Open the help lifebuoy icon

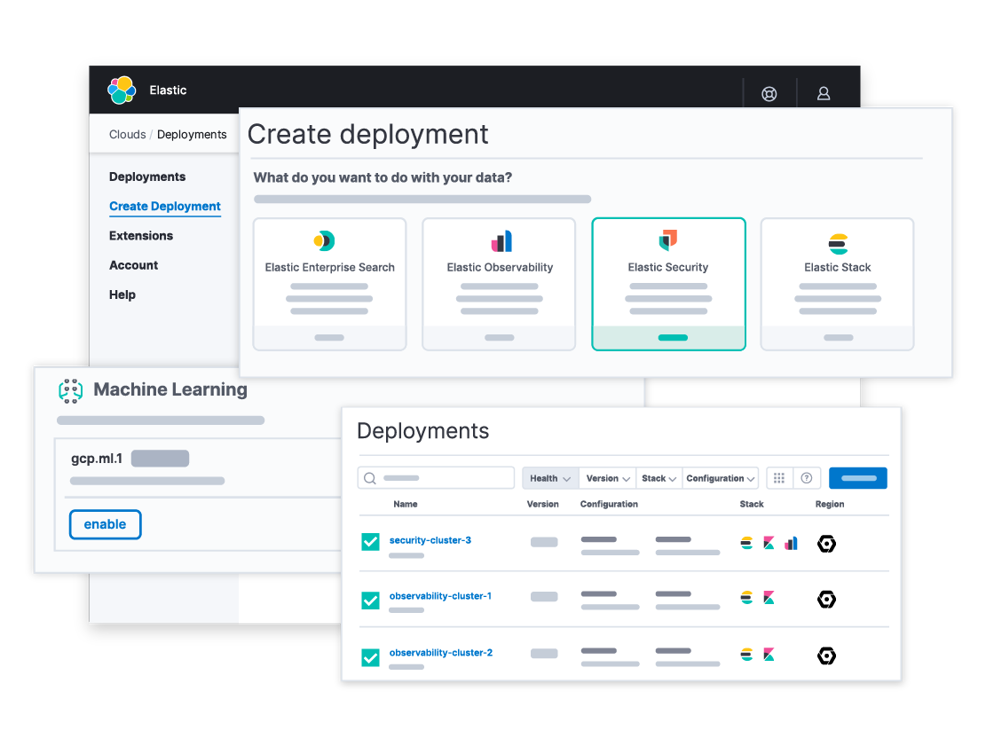(x=769, y=94)
